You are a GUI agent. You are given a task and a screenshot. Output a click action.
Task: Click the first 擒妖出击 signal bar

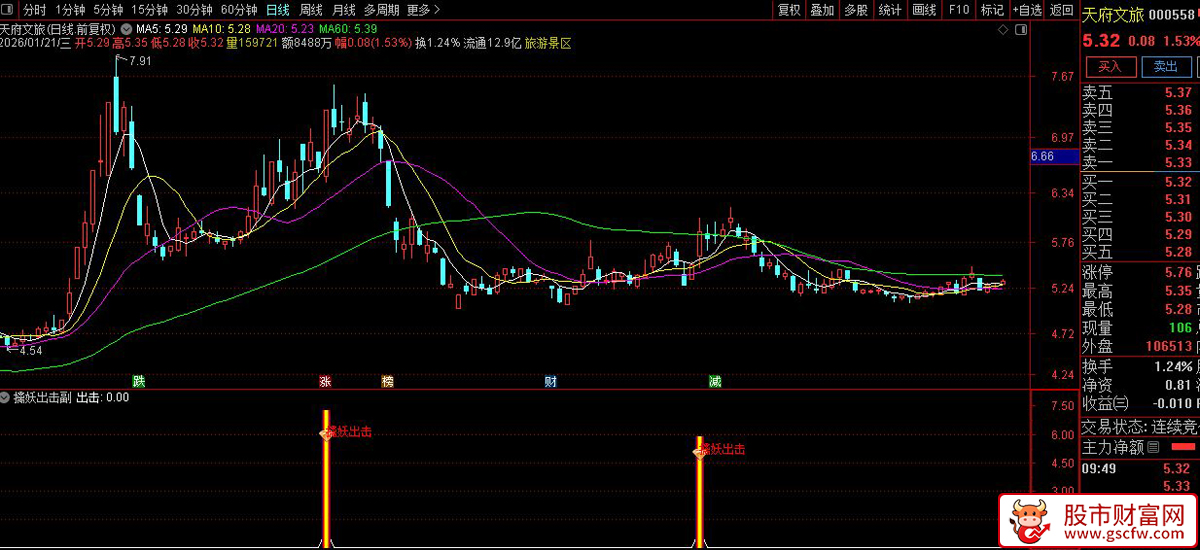(326, 478)
